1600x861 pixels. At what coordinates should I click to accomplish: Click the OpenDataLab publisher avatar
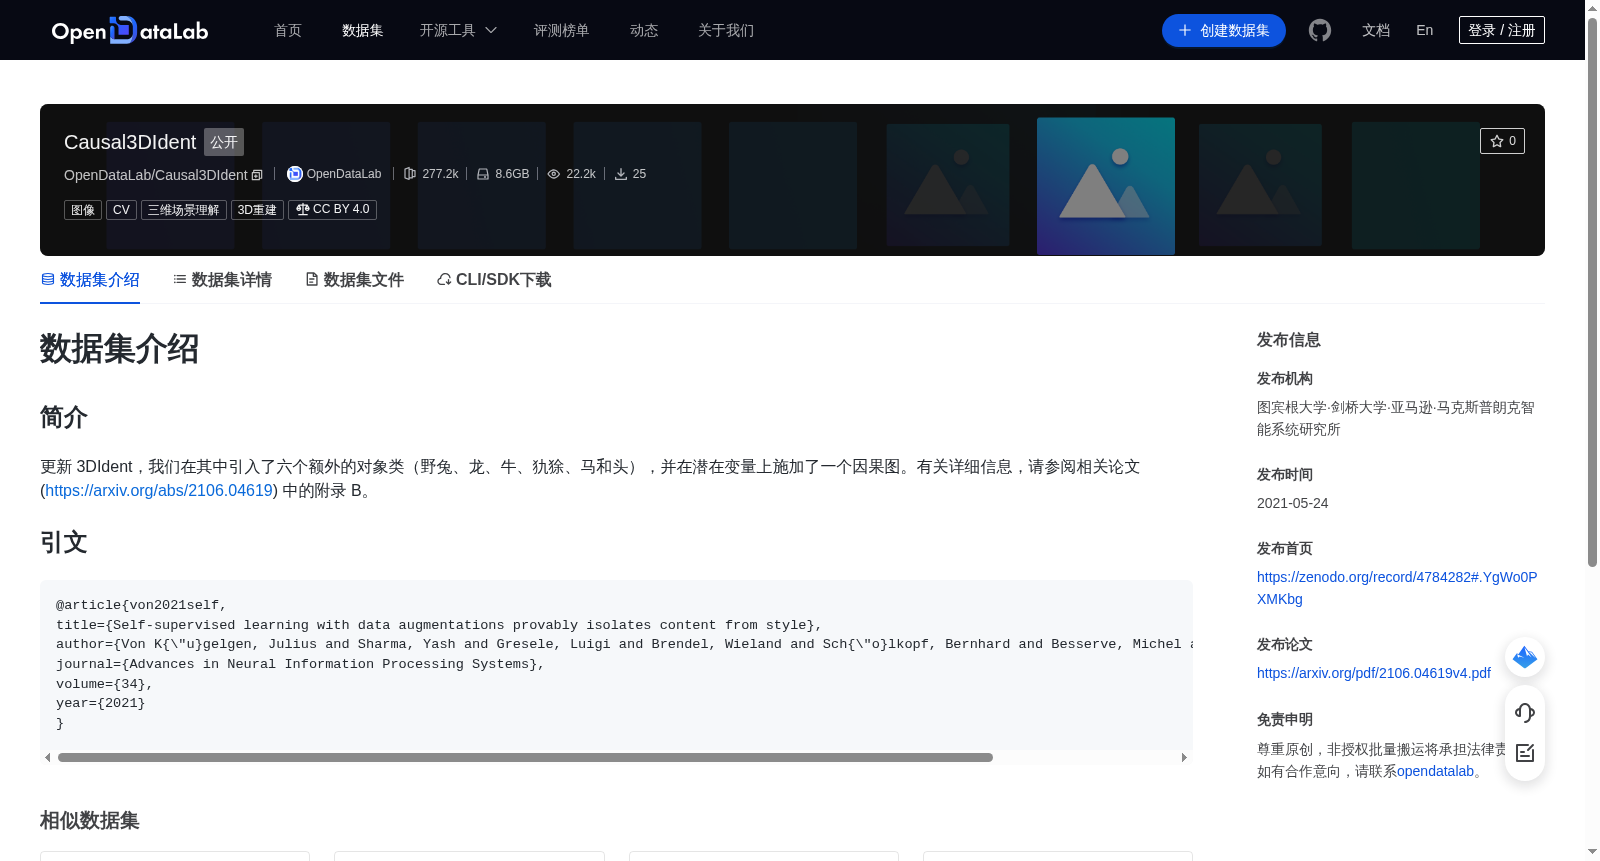coord(294,174)
